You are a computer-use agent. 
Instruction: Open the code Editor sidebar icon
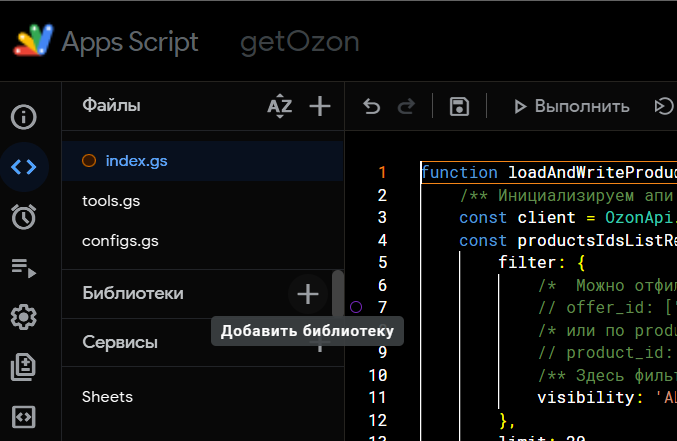click(x=24, y=166)
